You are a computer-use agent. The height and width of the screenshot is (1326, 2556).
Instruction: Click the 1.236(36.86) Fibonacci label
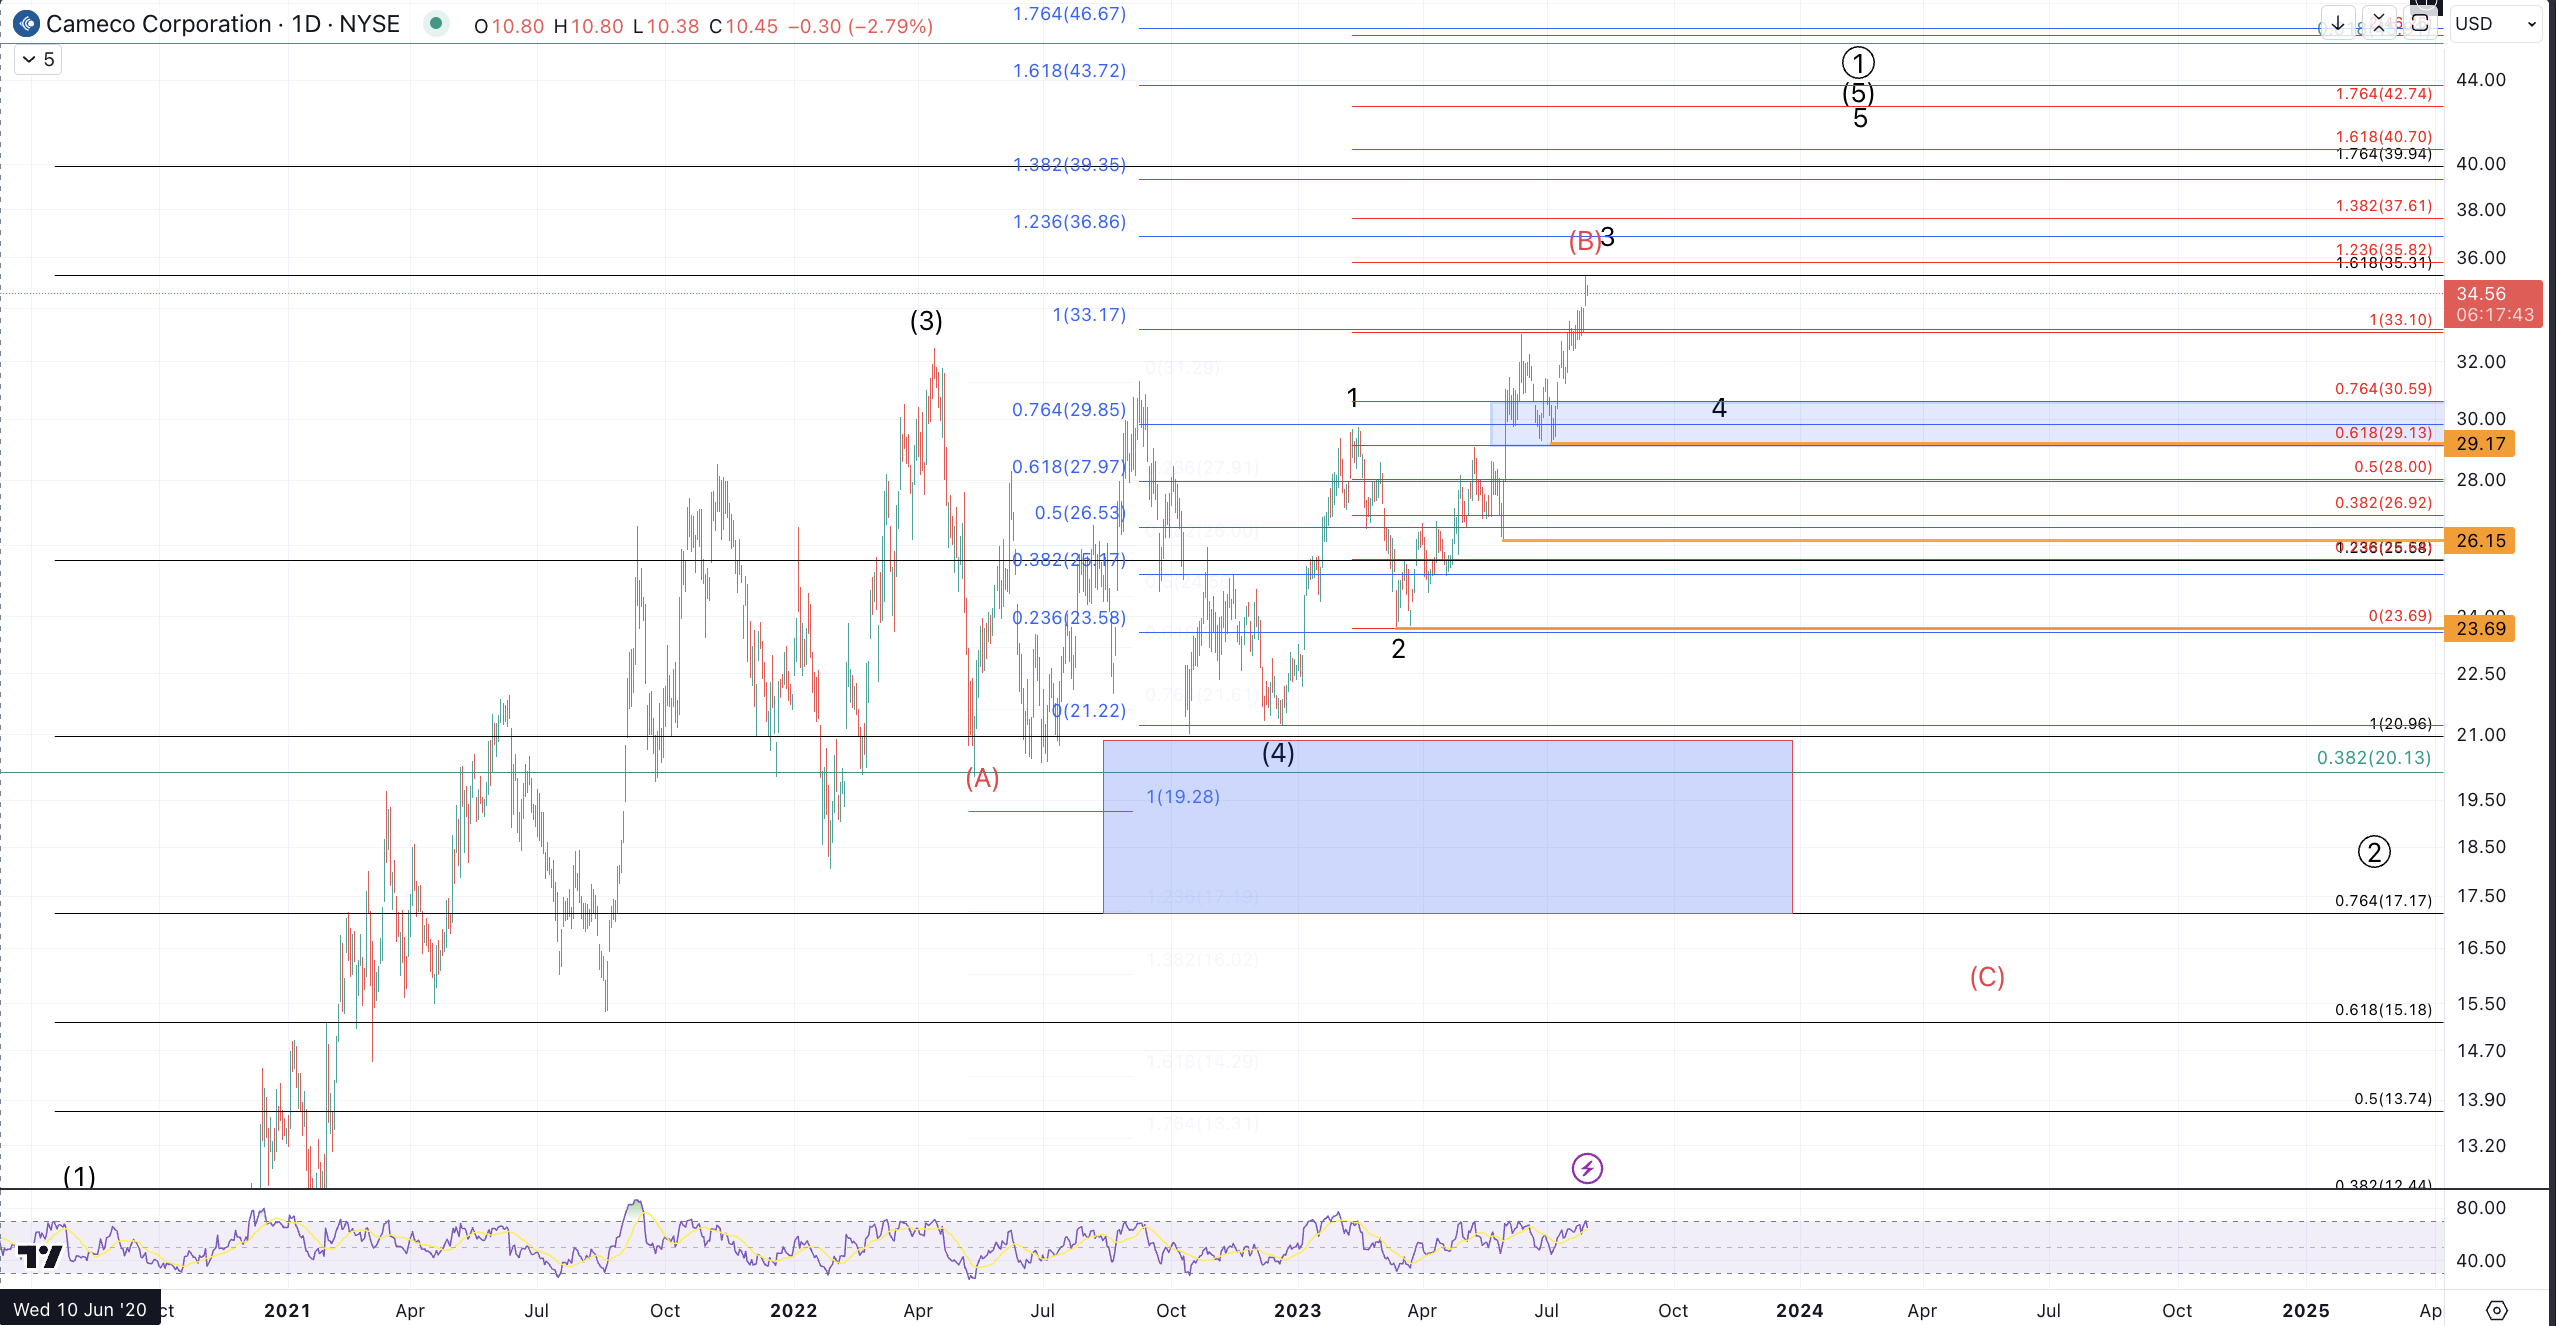pos(1069,222)
